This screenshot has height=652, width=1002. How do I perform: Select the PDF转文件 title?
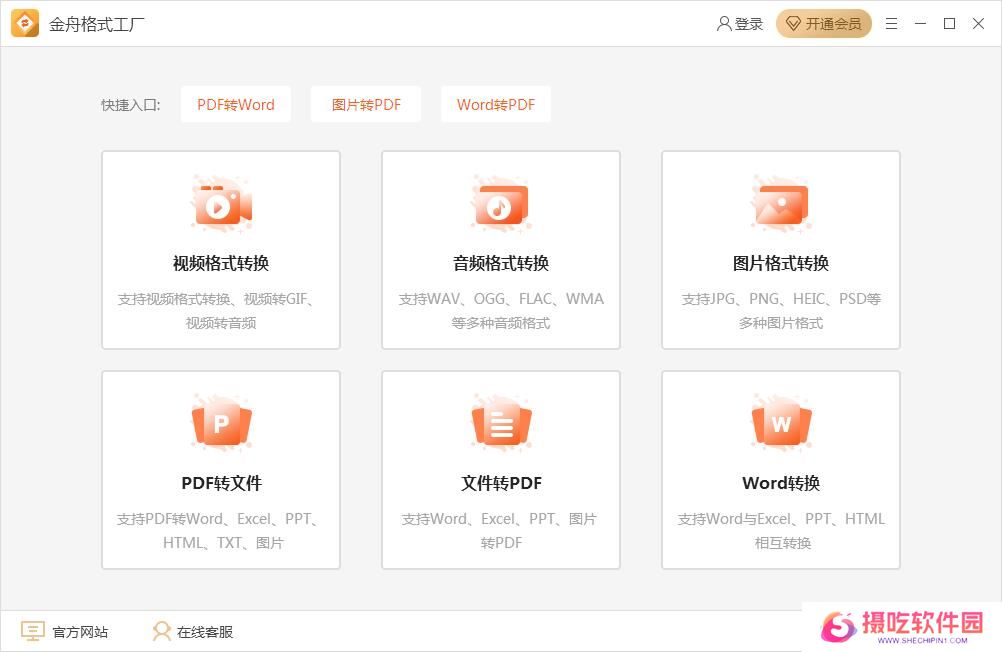coord(221,483)
